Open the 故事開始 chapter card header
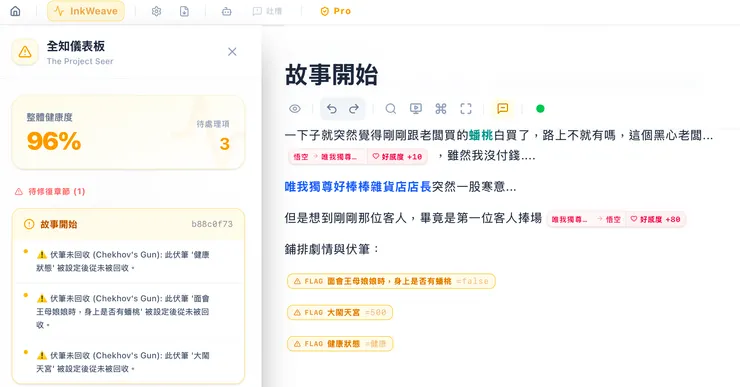The image size is (740, 387). 128,224
